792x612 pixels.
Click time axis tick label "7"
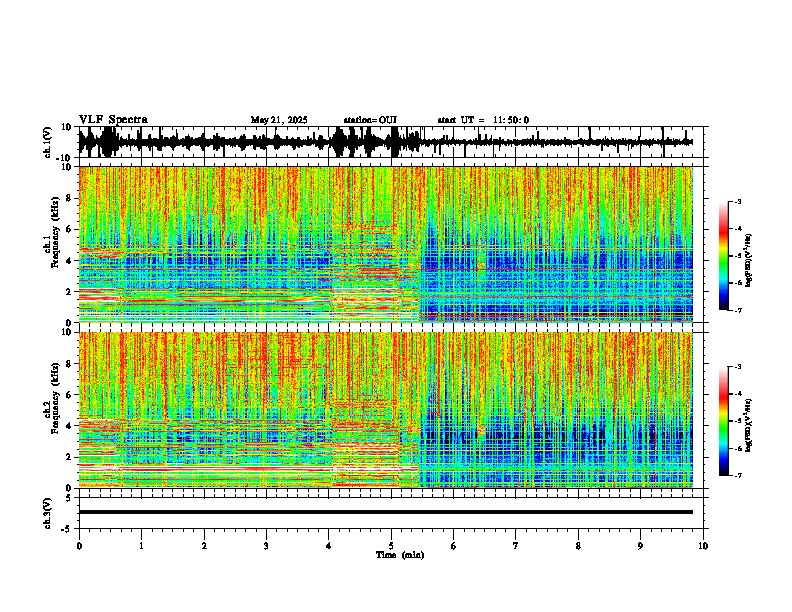pos(516,546)
